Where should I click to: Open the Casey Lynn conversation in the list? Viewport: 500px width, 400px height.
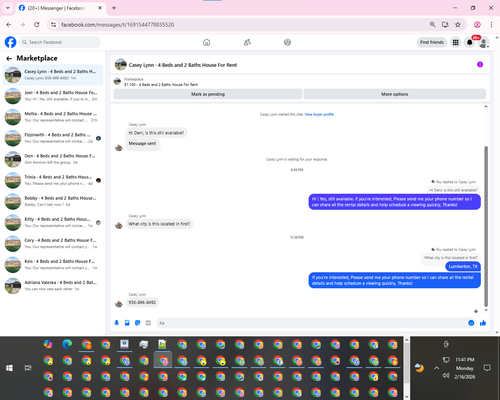pos(53,75)
